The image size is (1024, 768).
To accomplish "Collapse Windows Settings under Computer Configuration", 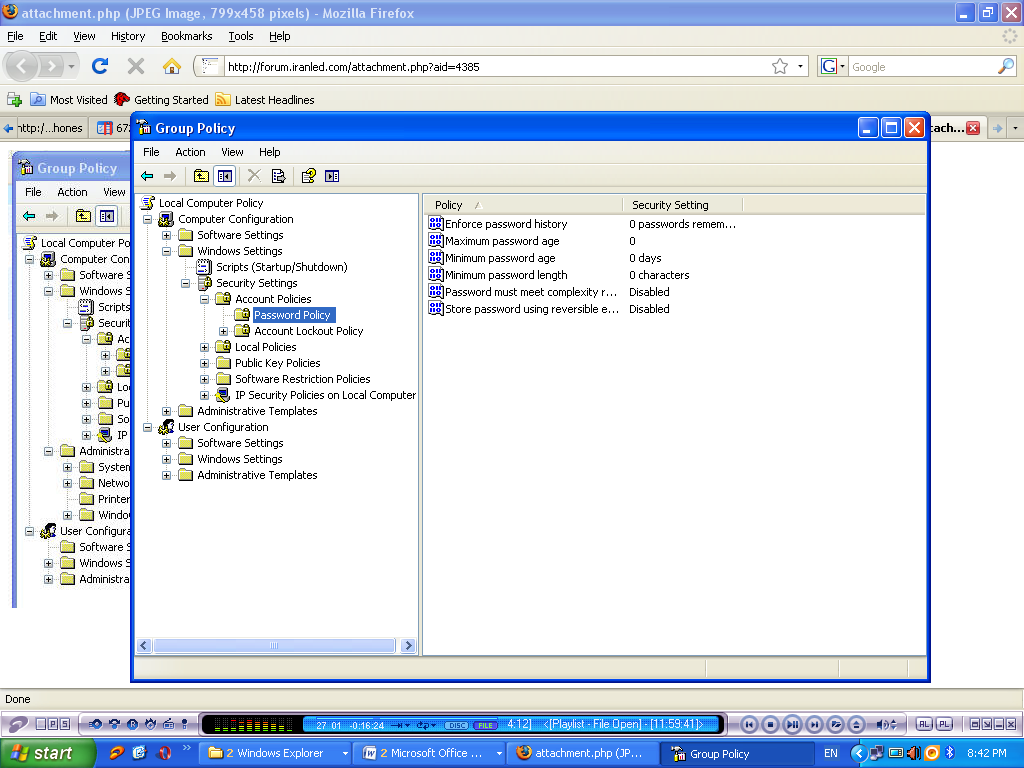I will [x=167, y=251].
